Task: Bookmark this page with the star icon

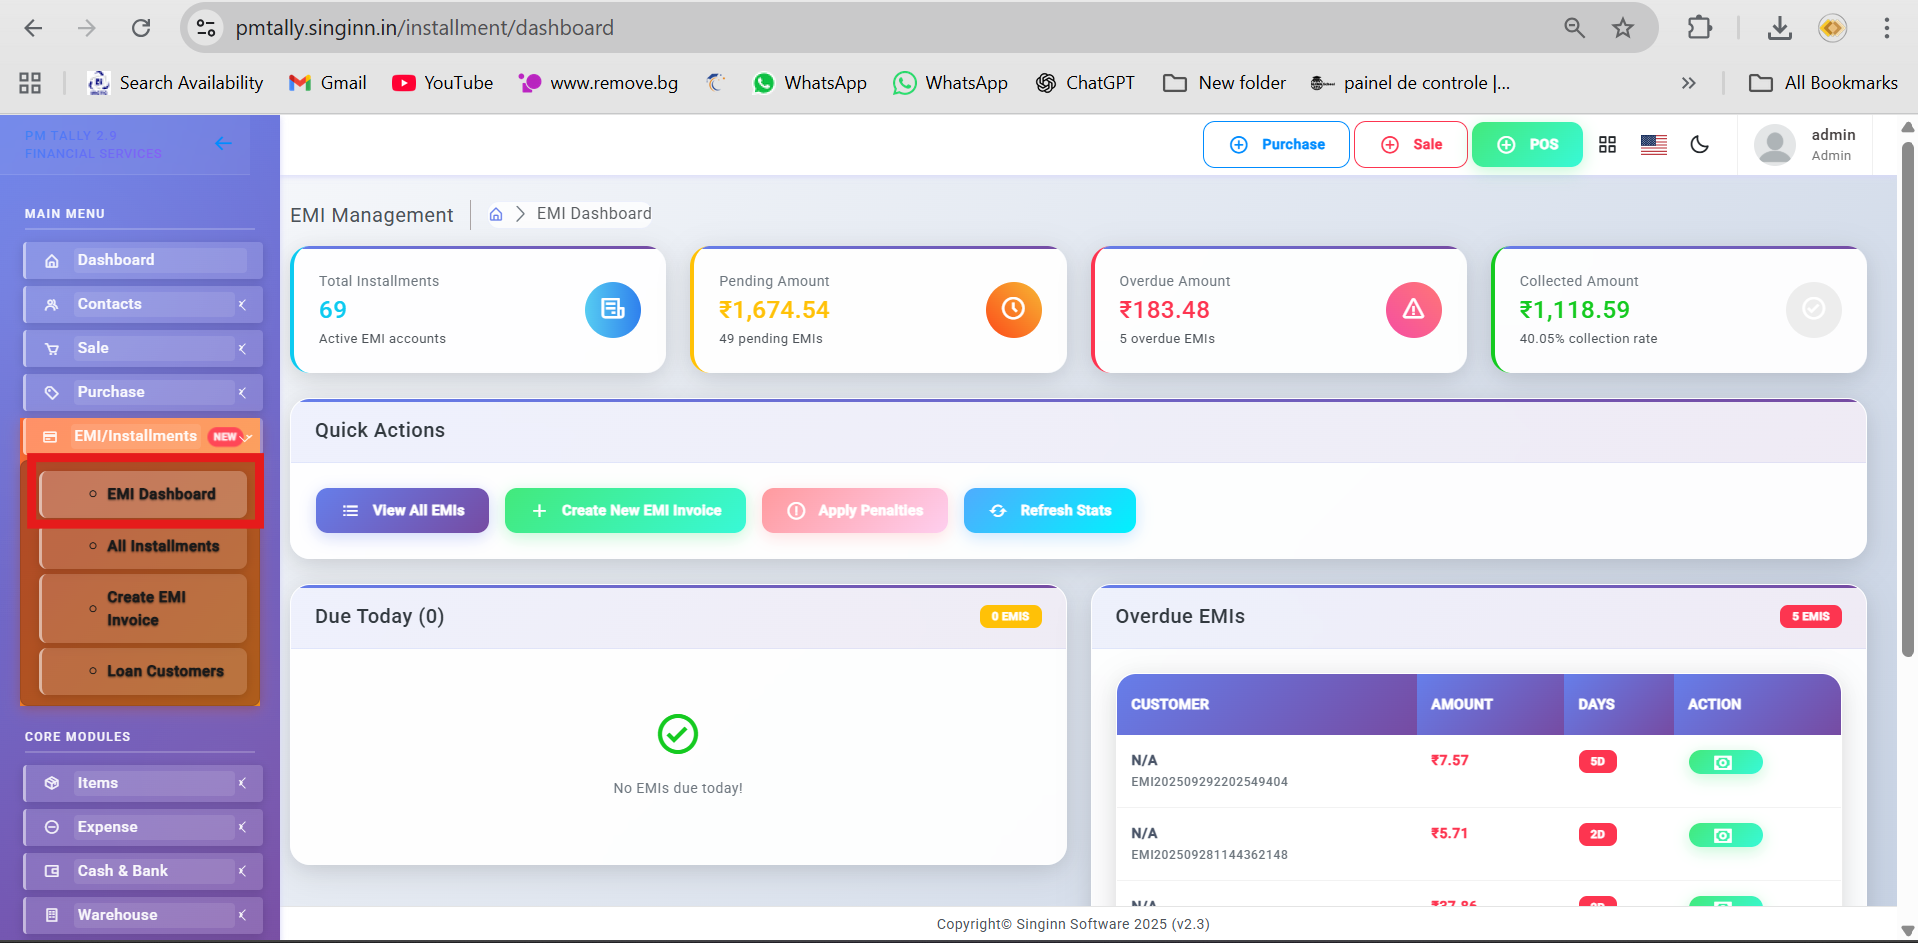Action: tap(1622, 28)
